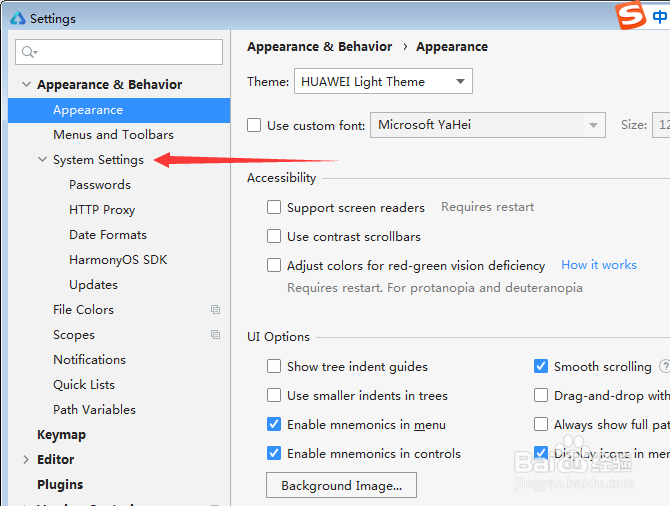670x506 pixels.
Task: Click the Settings window app icon
Action: click(17, 18)
